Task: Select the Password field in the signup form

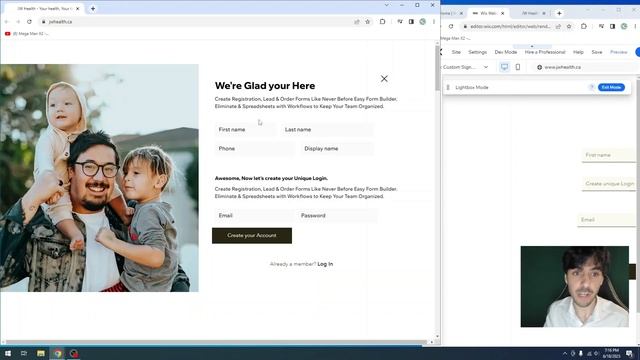Action: click(x=338, y=216)
